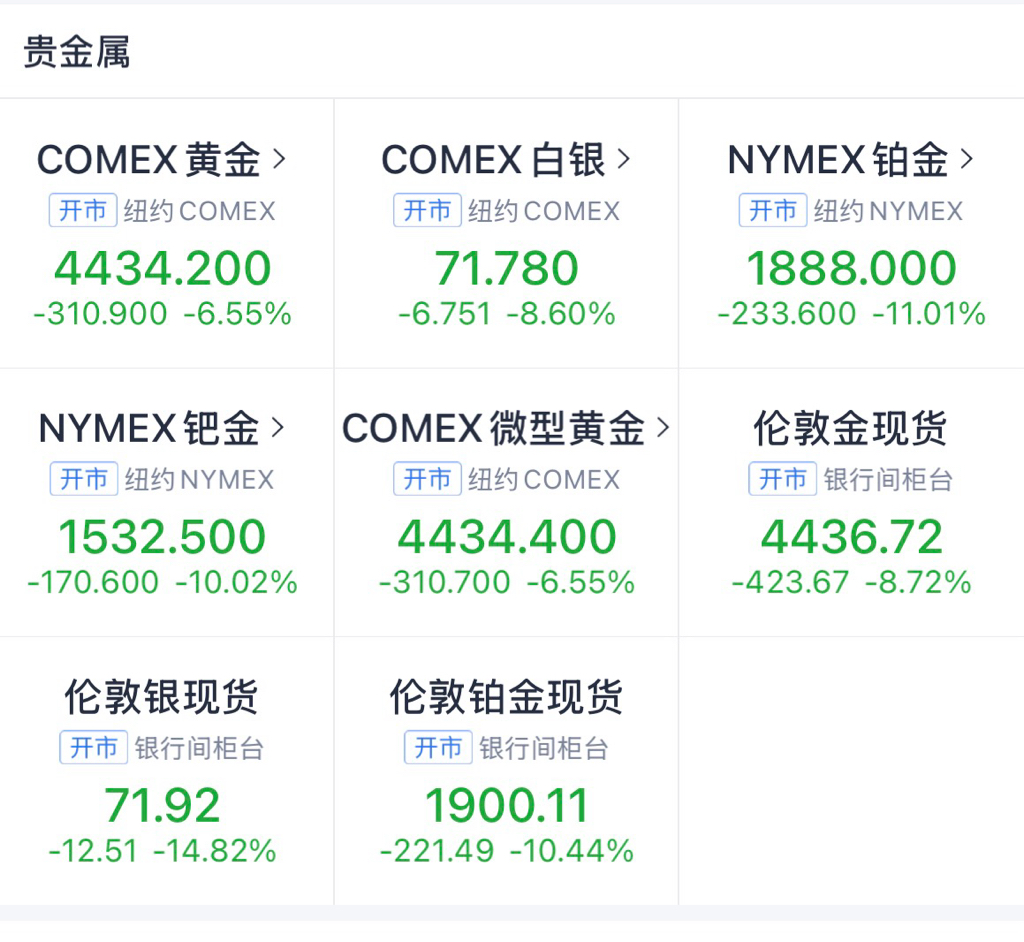Screen dimensions: 1024x942
Task: Select the 开市 tag under 伦敦银现货
Action: tap(93, 747)
